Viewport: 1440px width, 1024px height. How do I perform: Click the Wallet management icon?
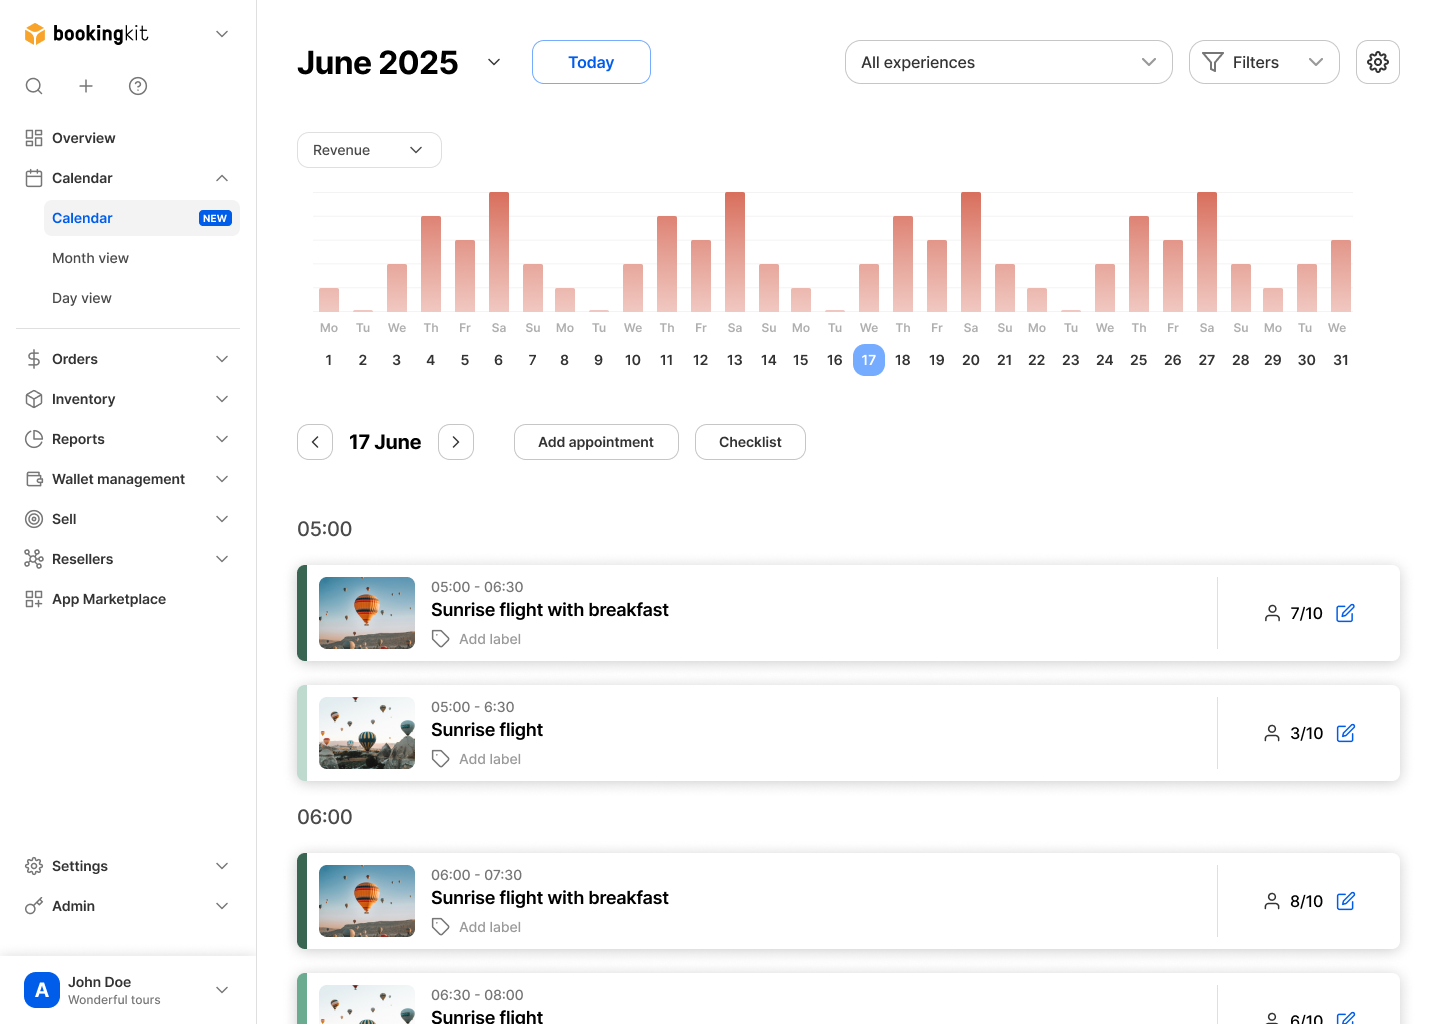point(34,478)
